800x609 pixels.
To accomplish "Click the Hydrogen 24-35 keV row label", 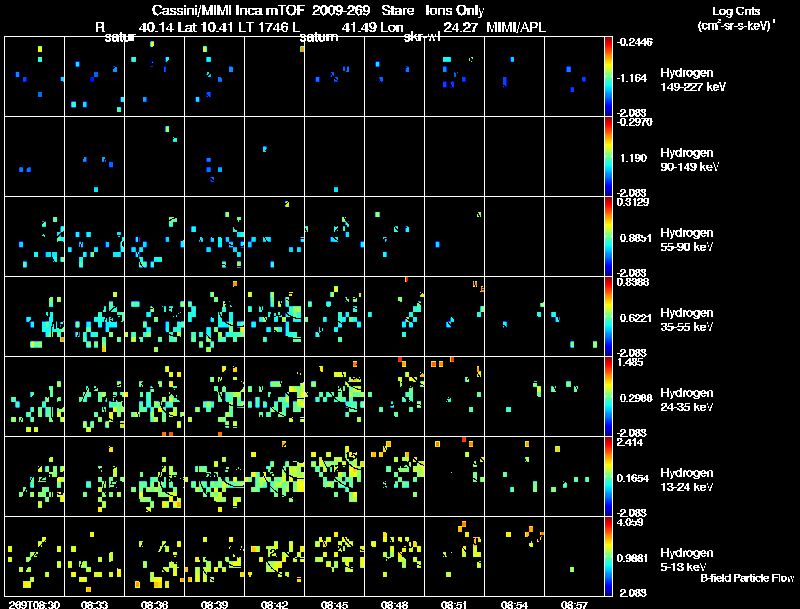I will (687, 400).
